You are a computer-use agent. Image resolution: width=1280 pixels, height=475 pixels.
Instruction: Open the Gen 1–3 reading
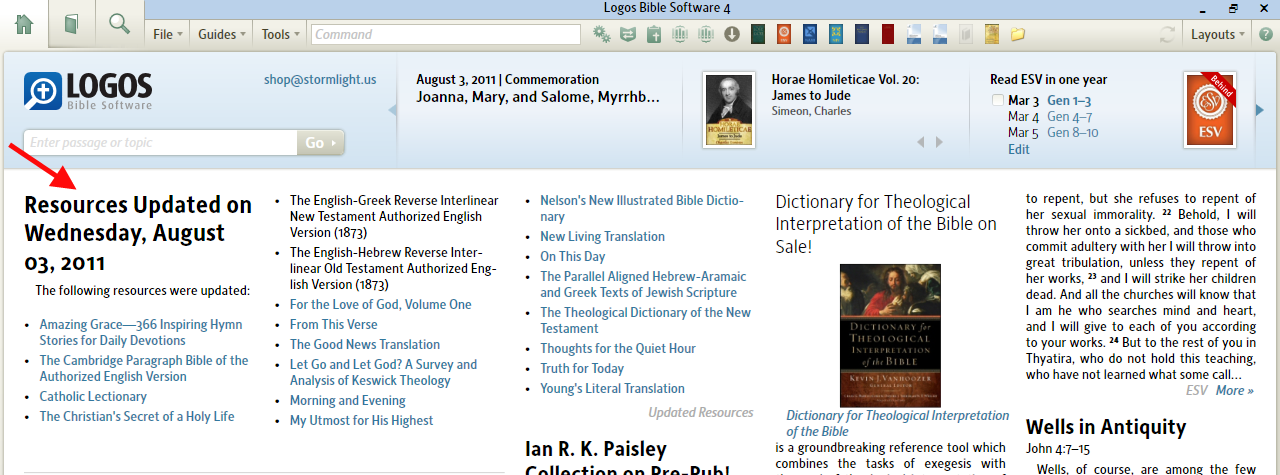tap(1069, 101)
